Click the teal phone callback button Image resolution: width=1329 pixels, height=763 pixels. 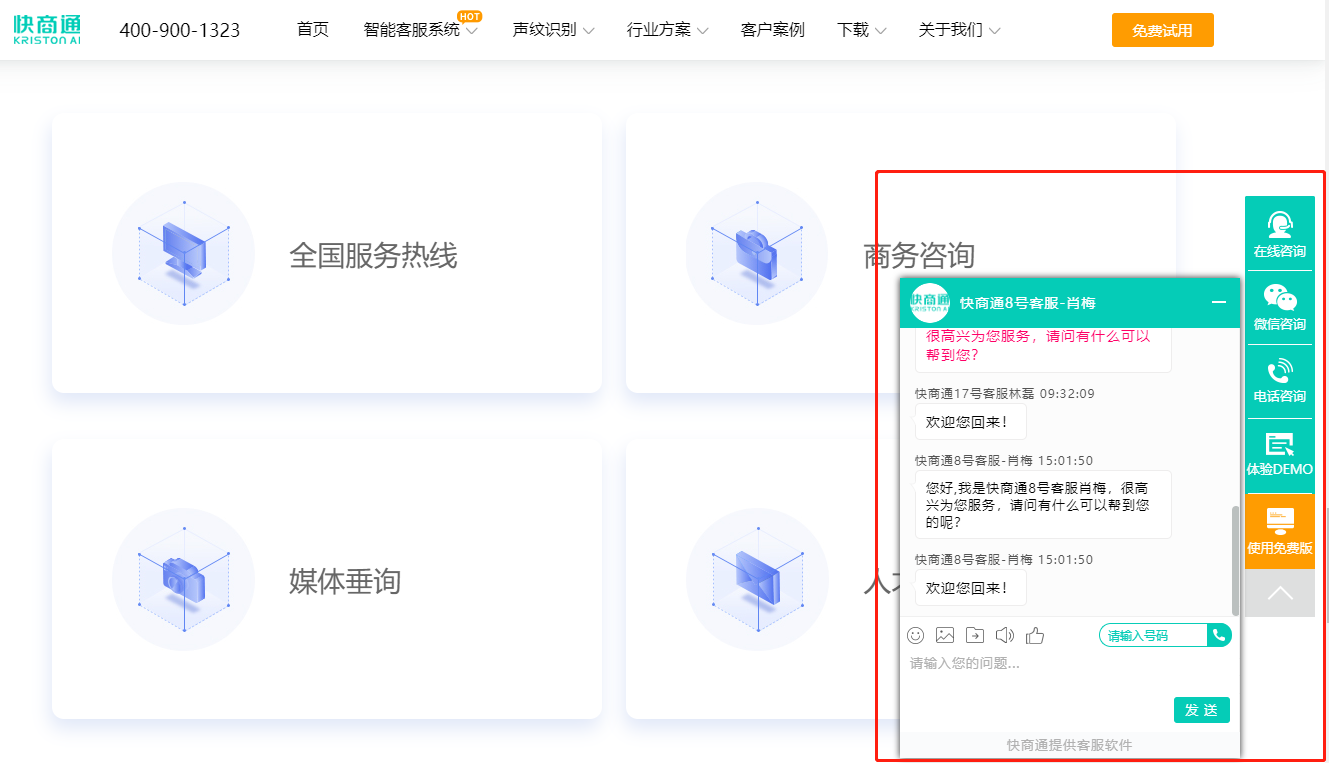1220,635
